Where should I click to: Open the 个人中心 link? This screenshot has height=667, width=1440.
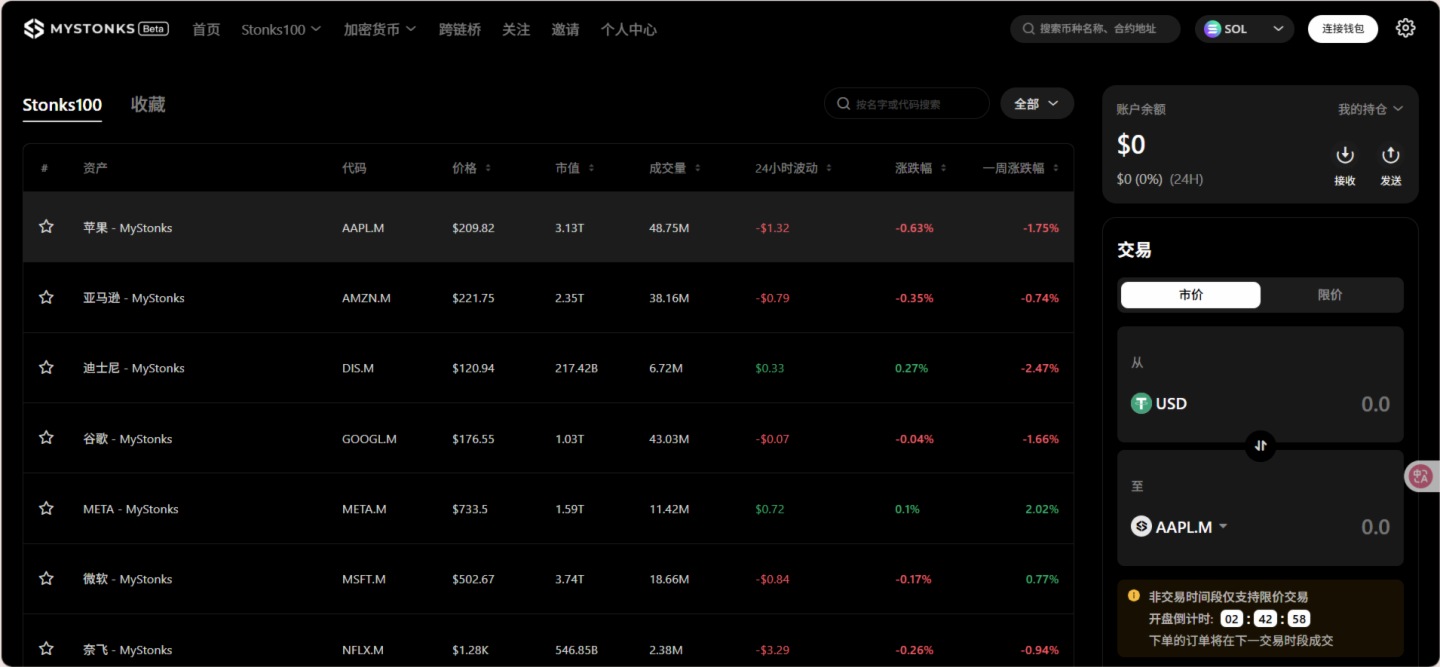coord(628,29)
